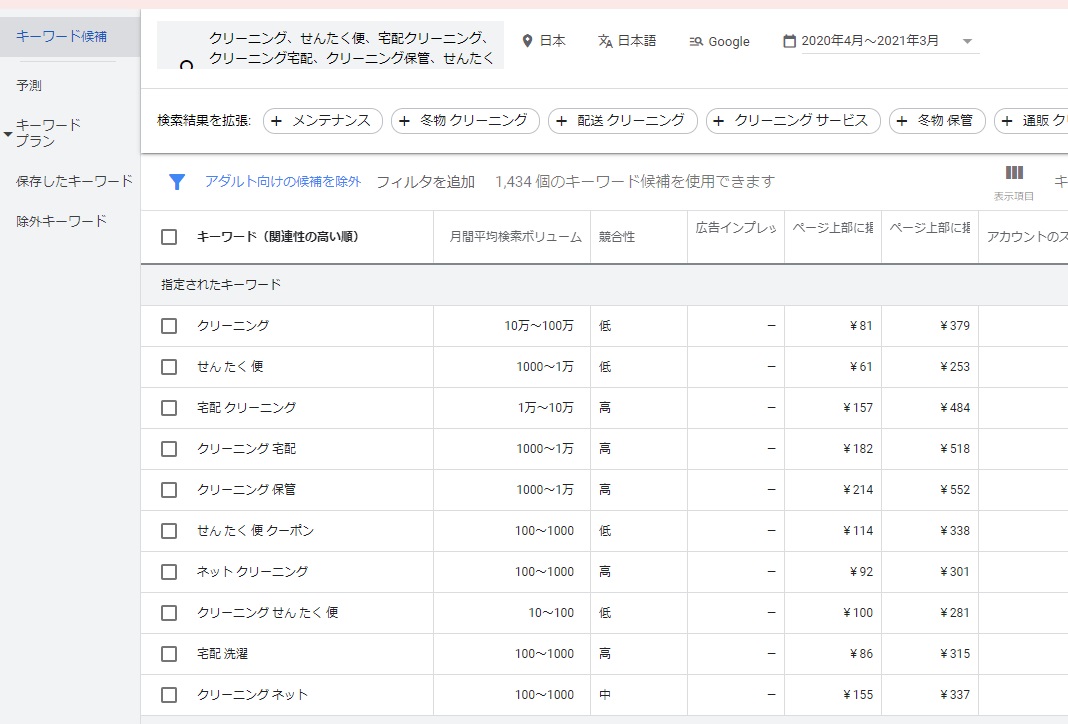Click the location pin icon for 日本

click(x=528, y=41)
